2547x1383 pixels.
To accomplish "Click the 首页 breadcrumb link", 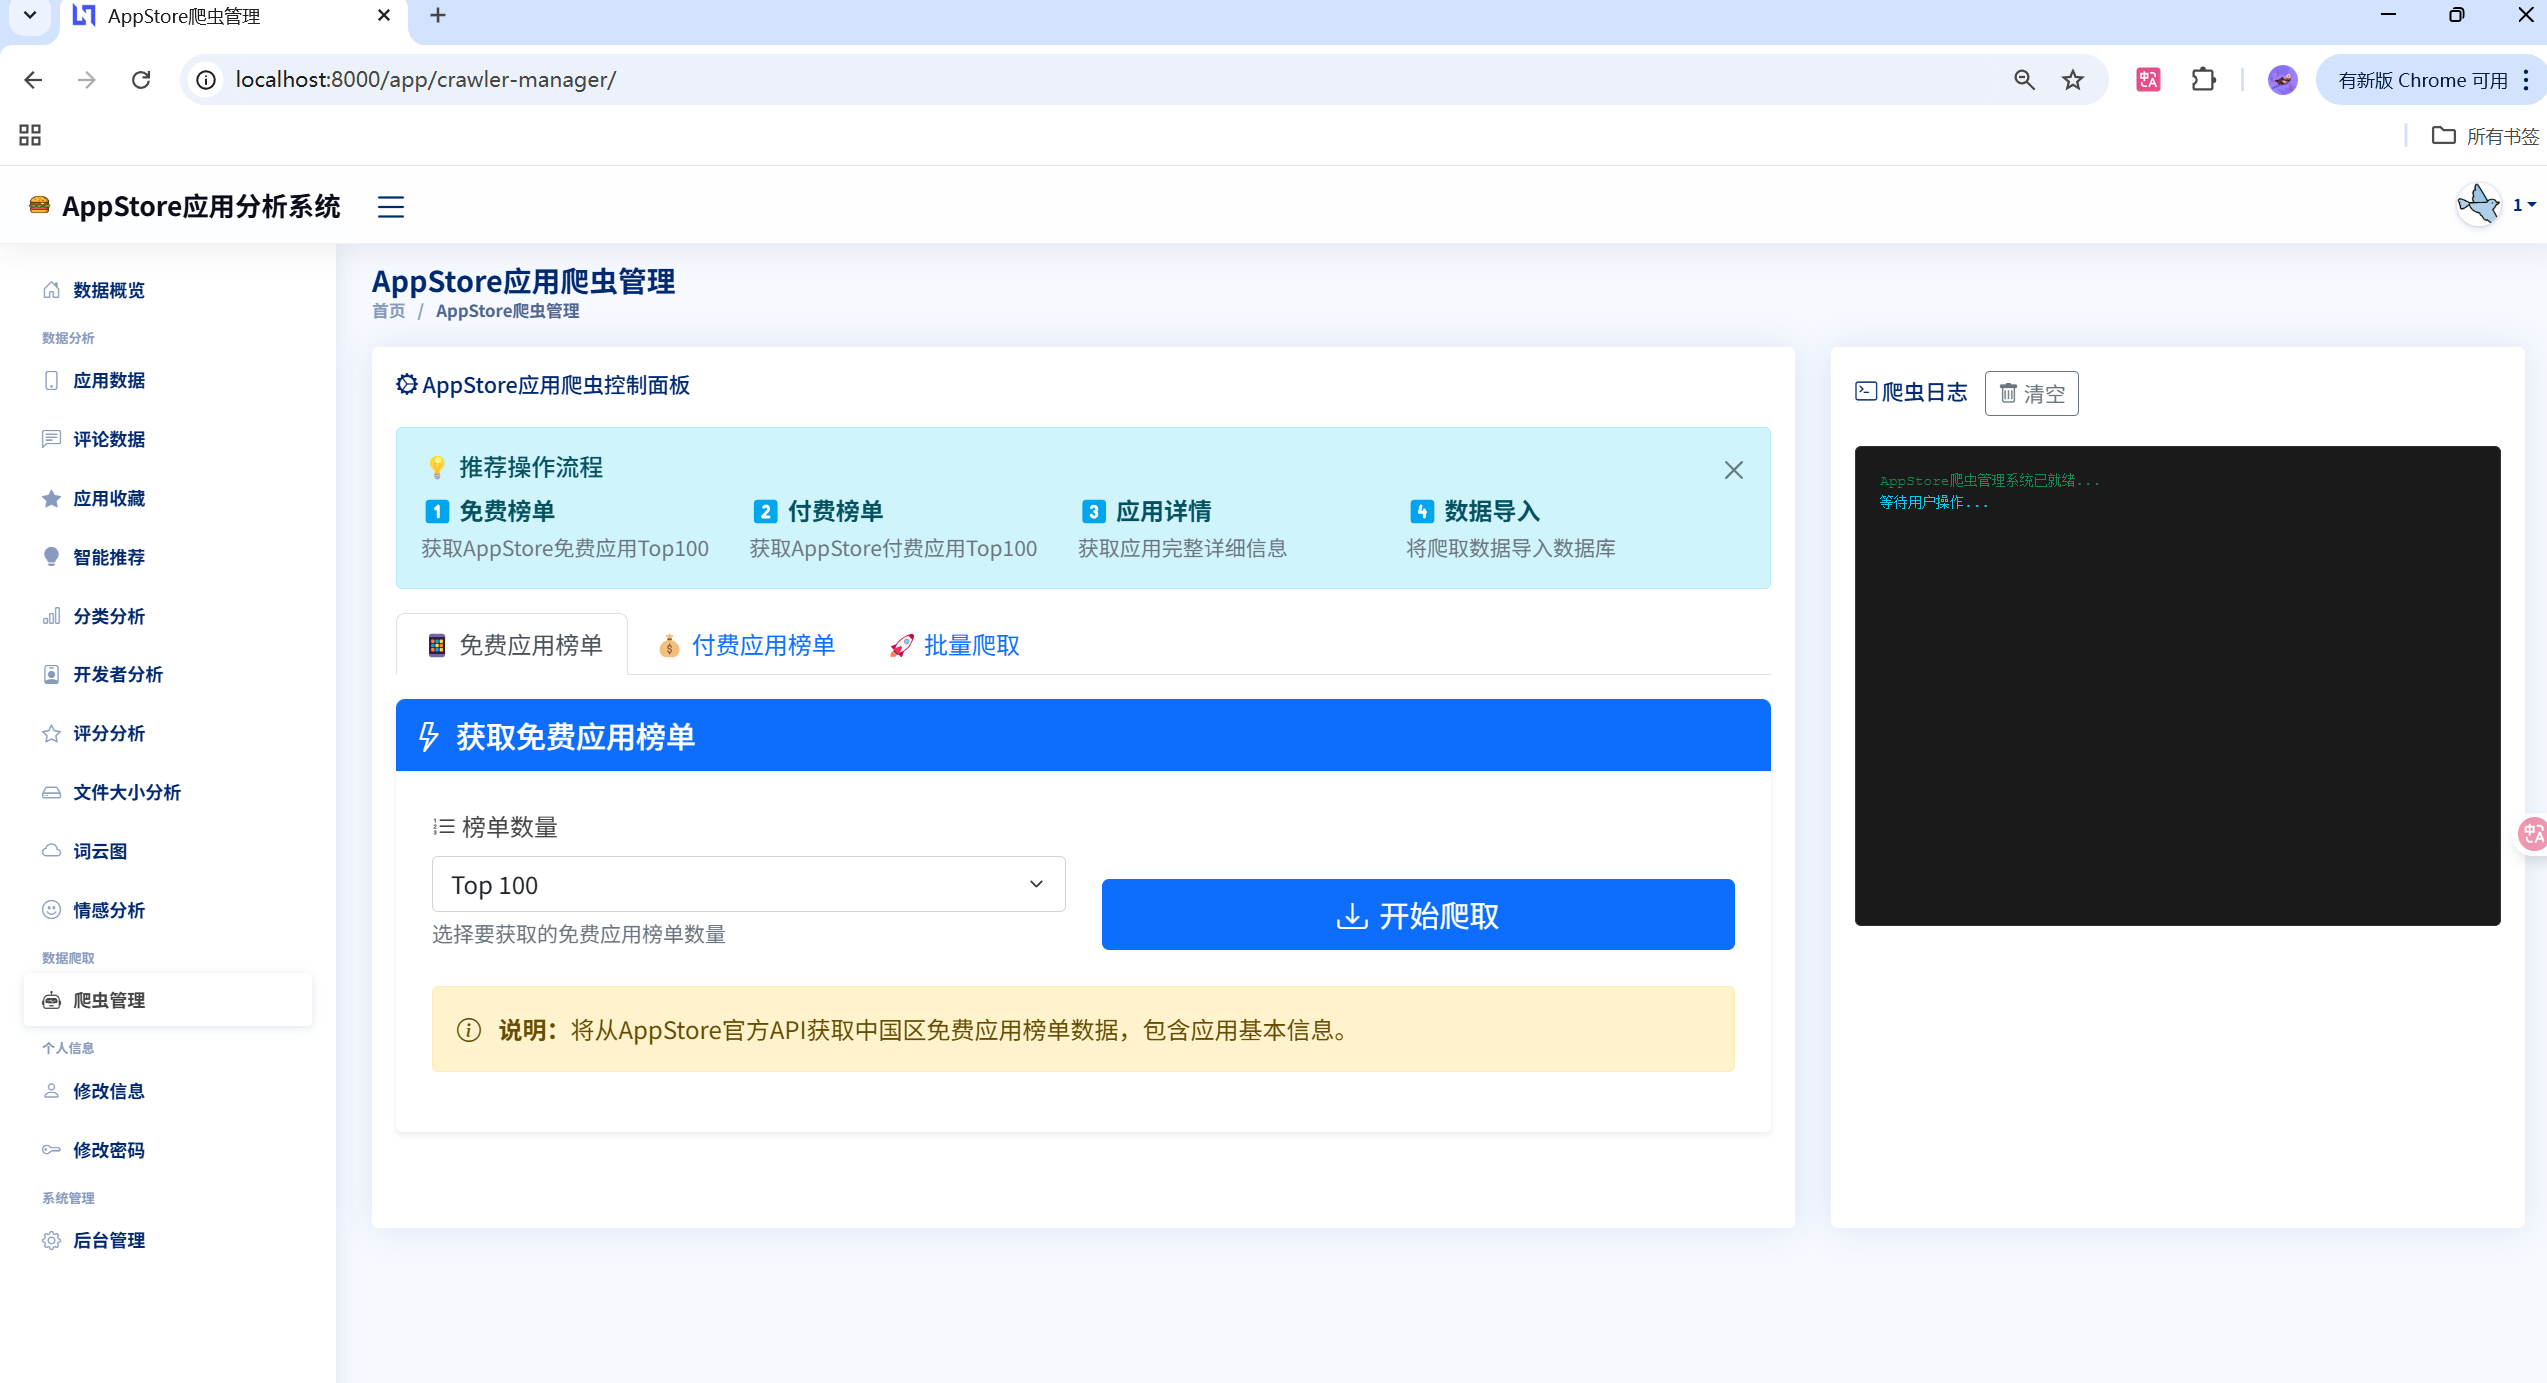I will click(388, 311).
